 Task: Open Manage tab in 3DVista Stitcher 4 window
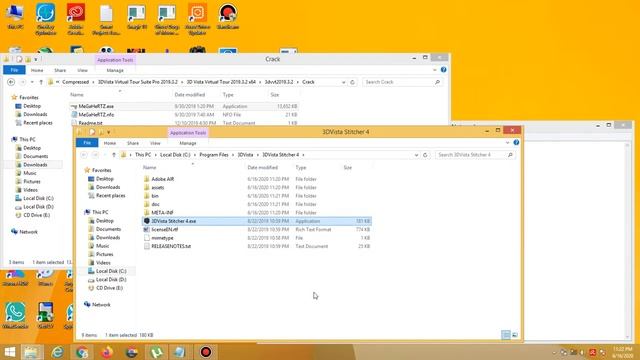(x=188, y=143)
